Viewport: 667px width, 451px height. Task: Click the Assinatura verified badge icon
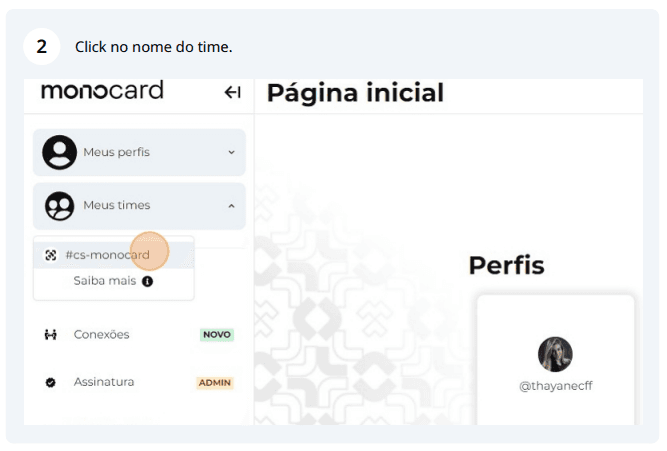tap(50, 382)
